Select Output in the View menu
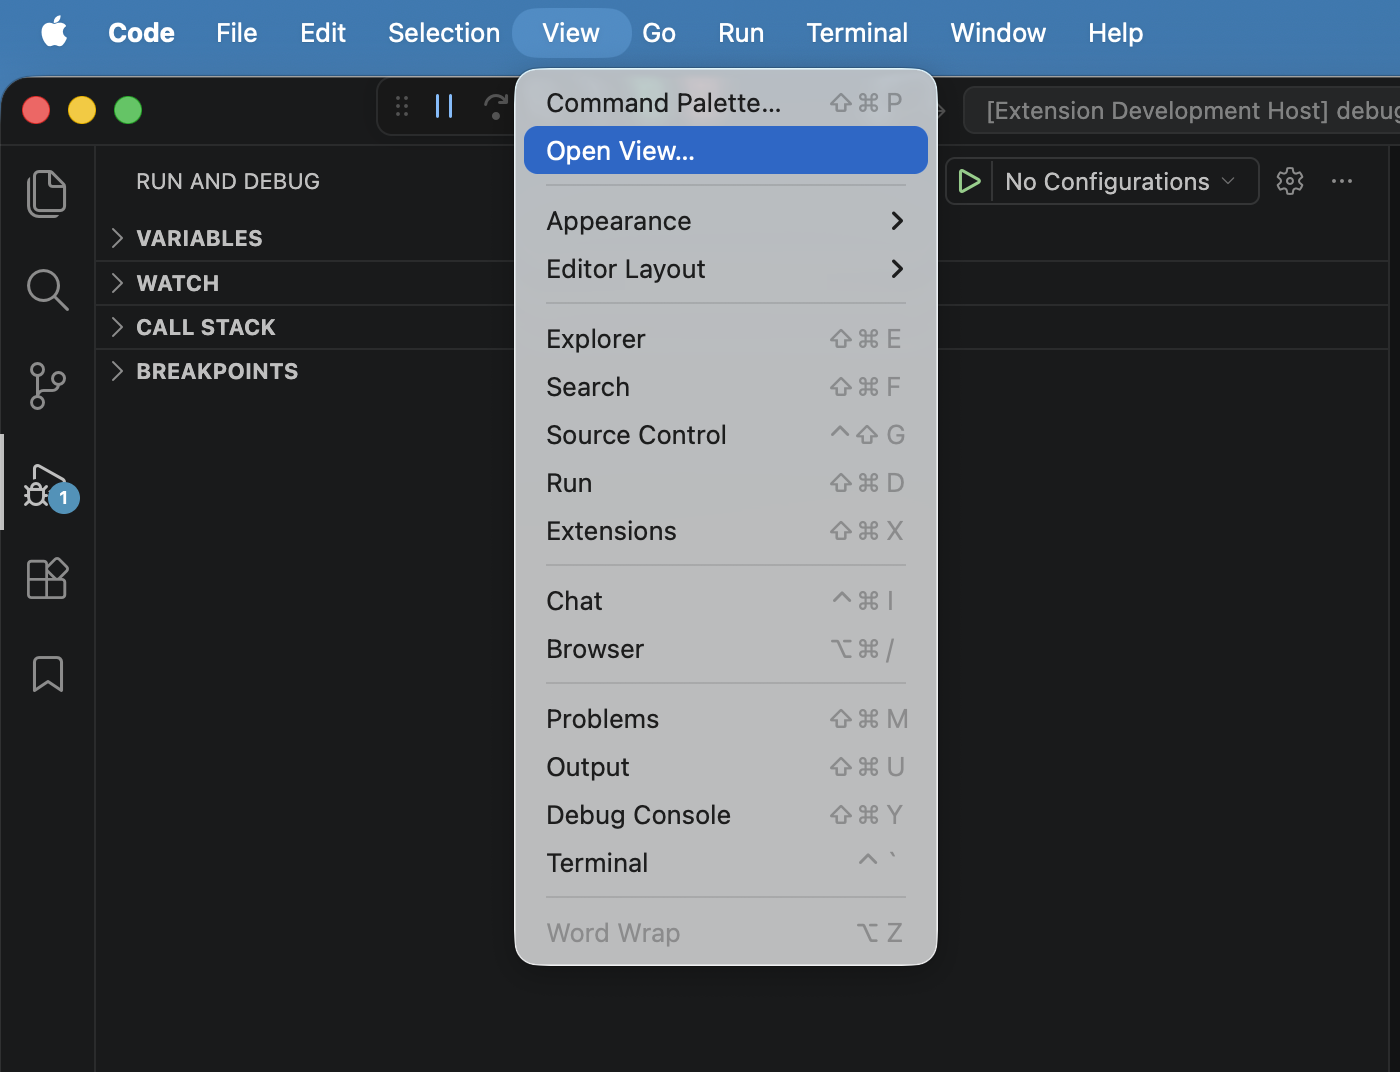Image resolution: width=1400 pixels, height=1072 pixels. (726, 767)
